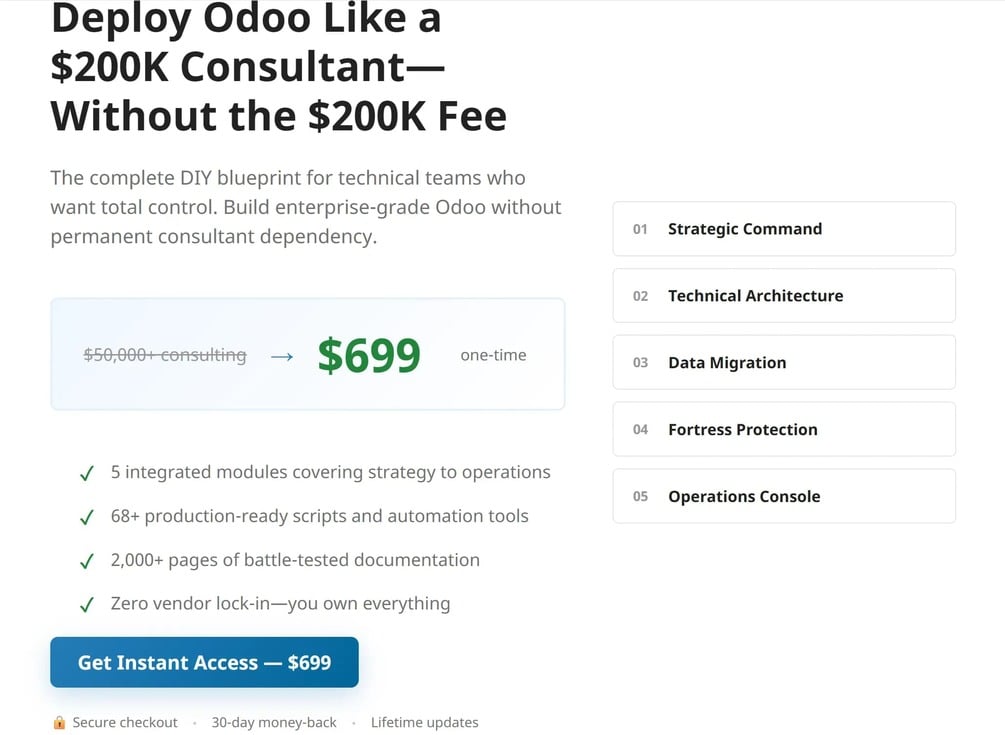Click the Get Instant Access button
This screenshot has height=735, width=1005.
[x=204, y=662]
